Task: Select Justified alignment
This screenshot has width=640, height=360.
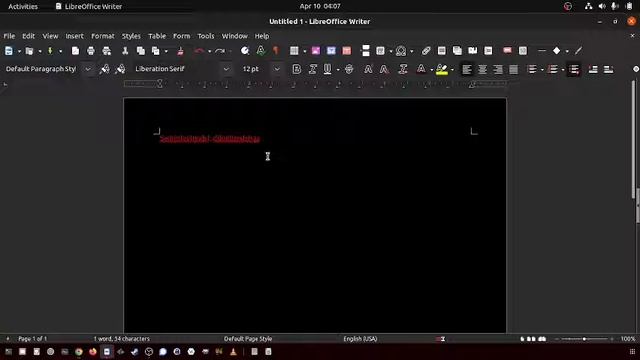Action: [513, 69]
